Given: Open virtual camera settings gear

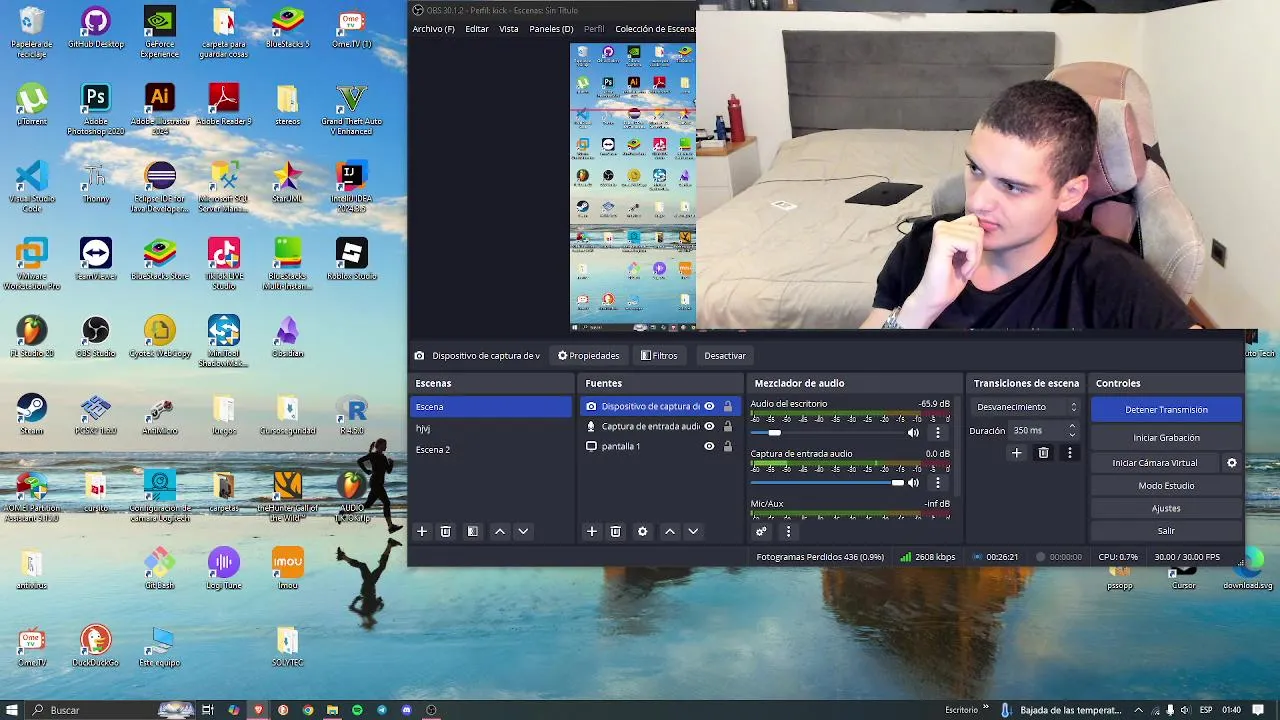Looking at the screenshot, I should pyautogui.click(x=1232, y=463).
